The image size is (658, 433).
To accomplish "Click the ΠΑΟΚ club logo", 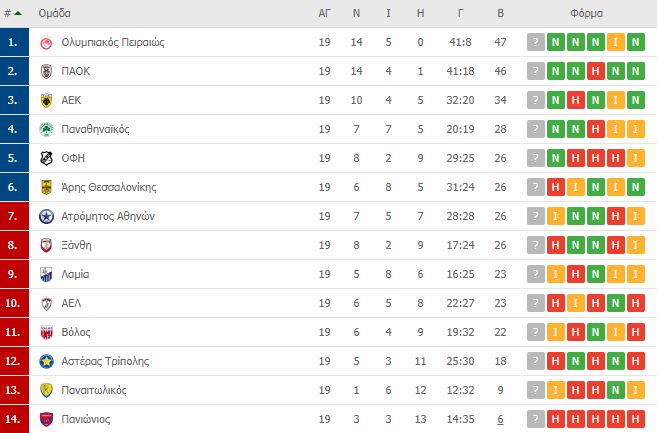I will pyautogui.click(x=46, y=71).
